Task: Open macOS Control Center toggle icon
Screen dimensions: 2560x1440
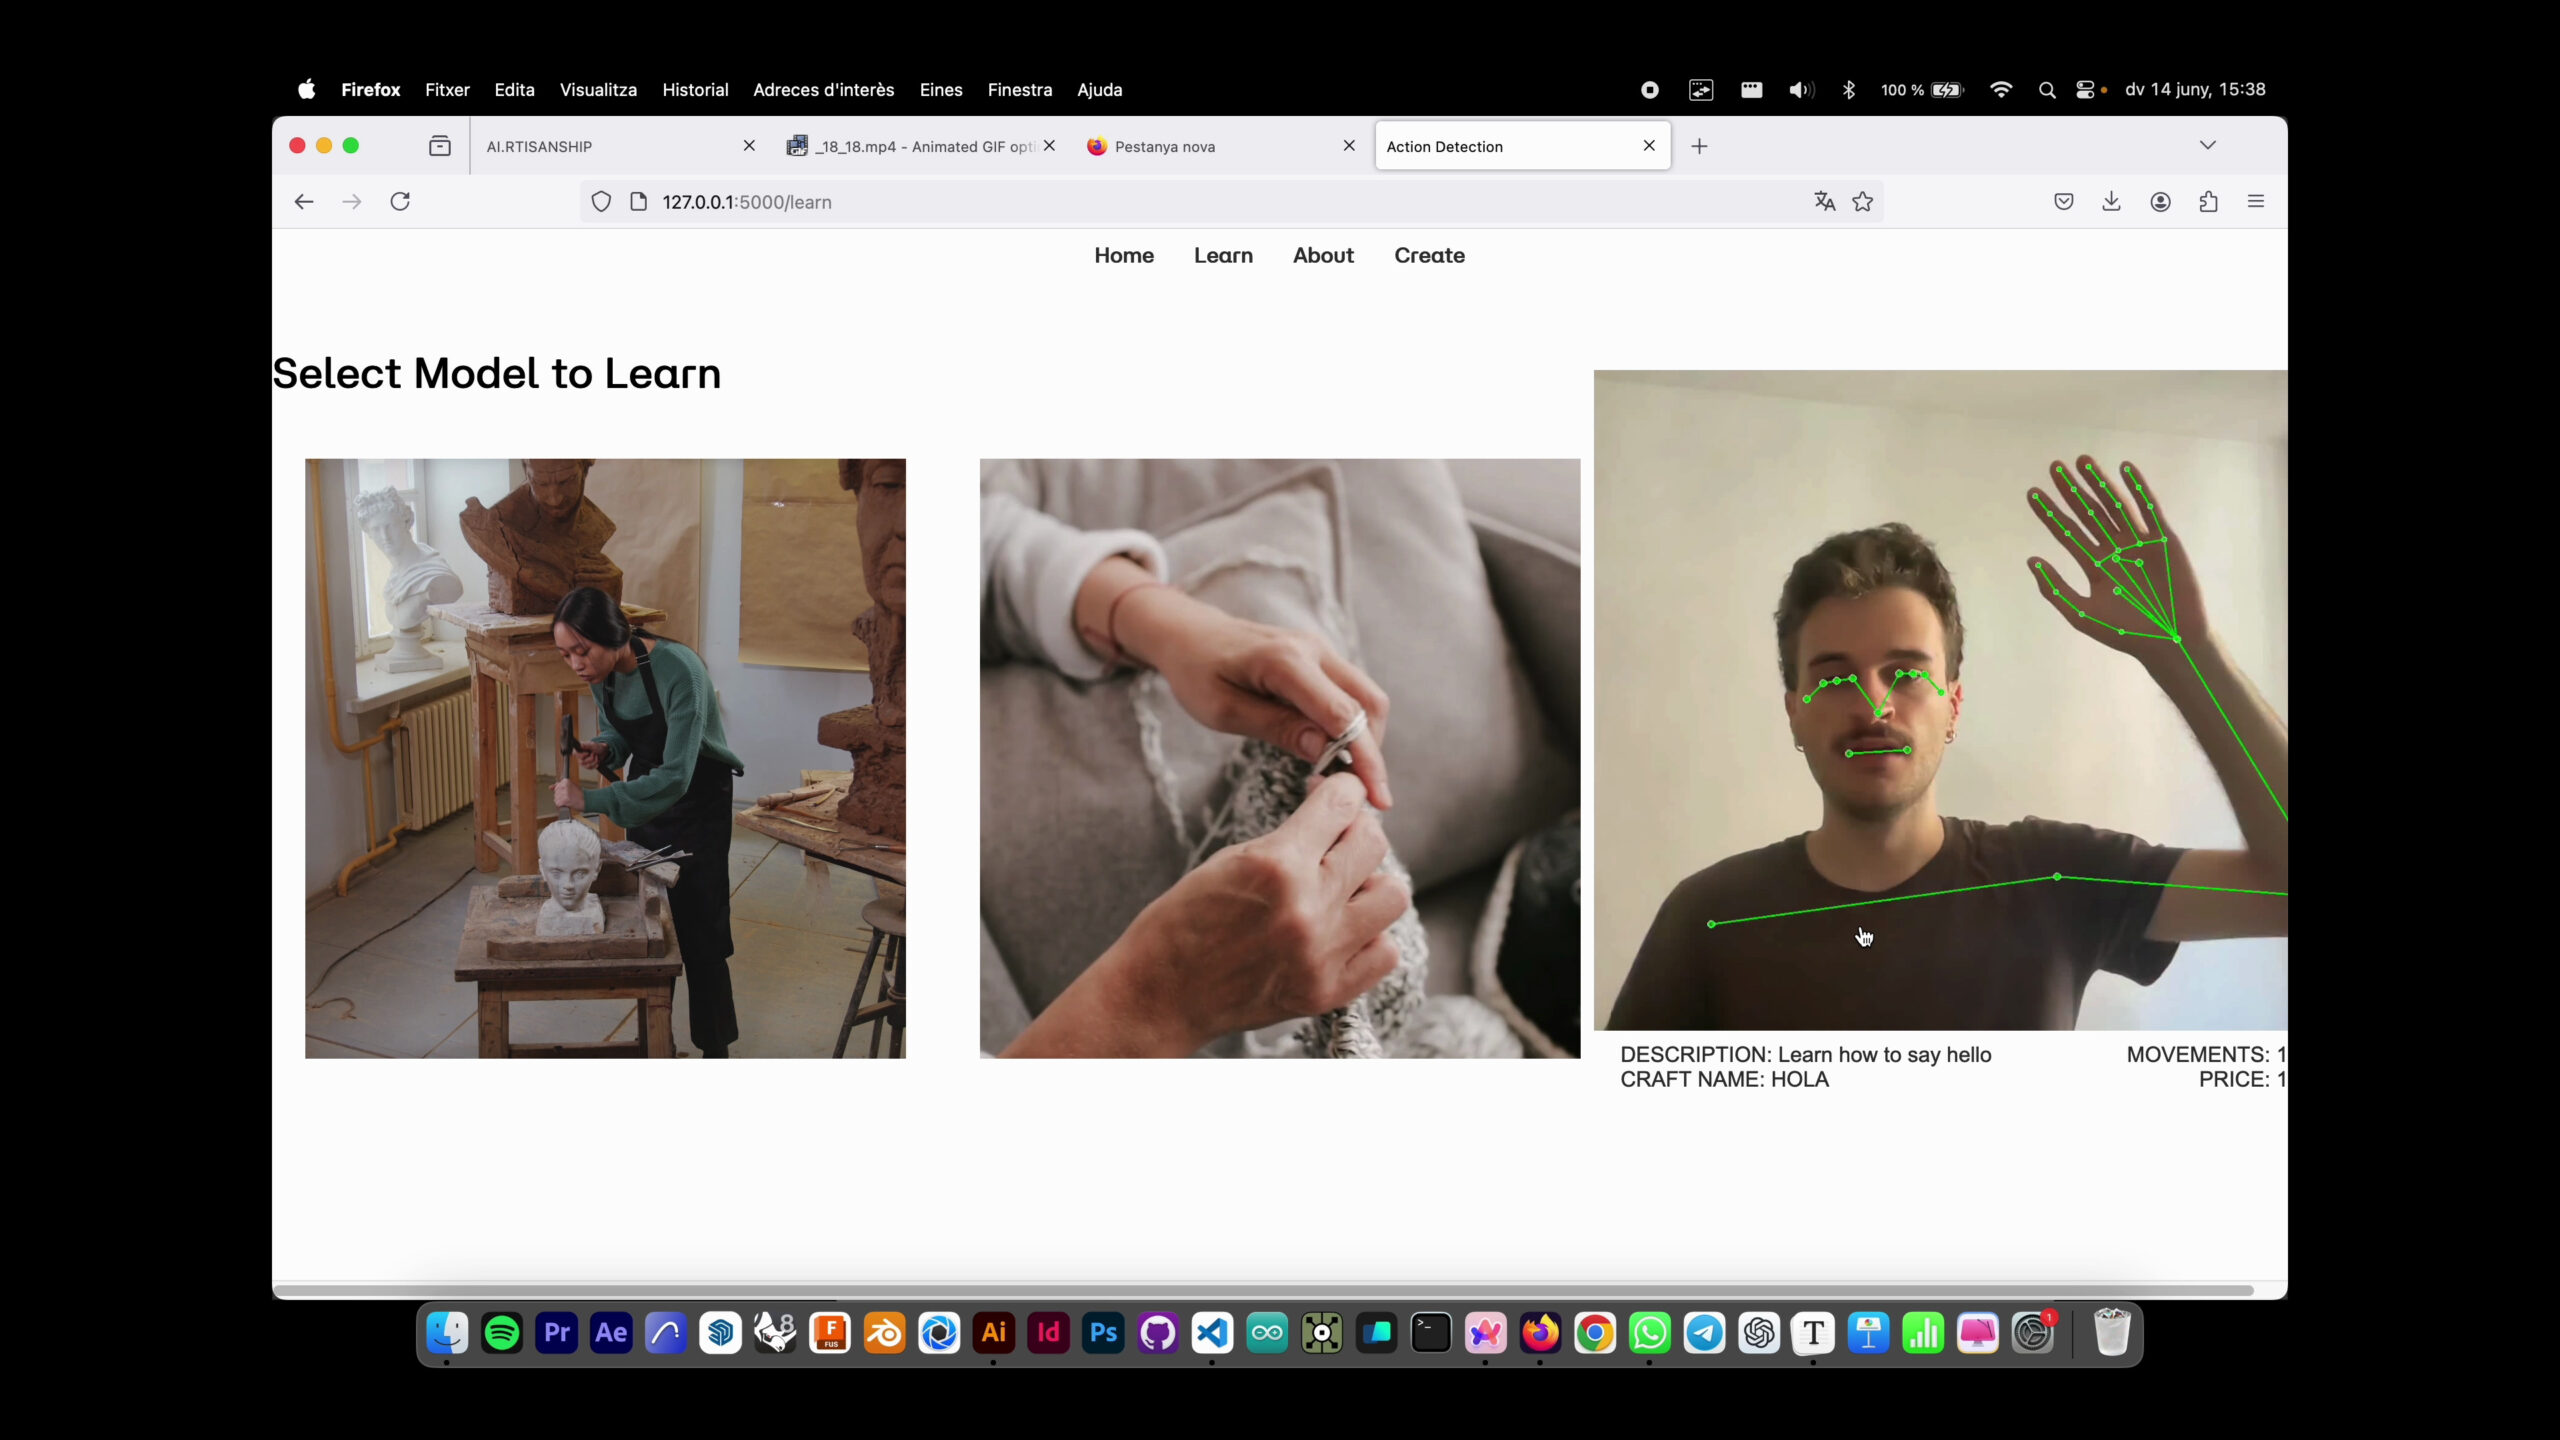Action: tap(2085, 90)
